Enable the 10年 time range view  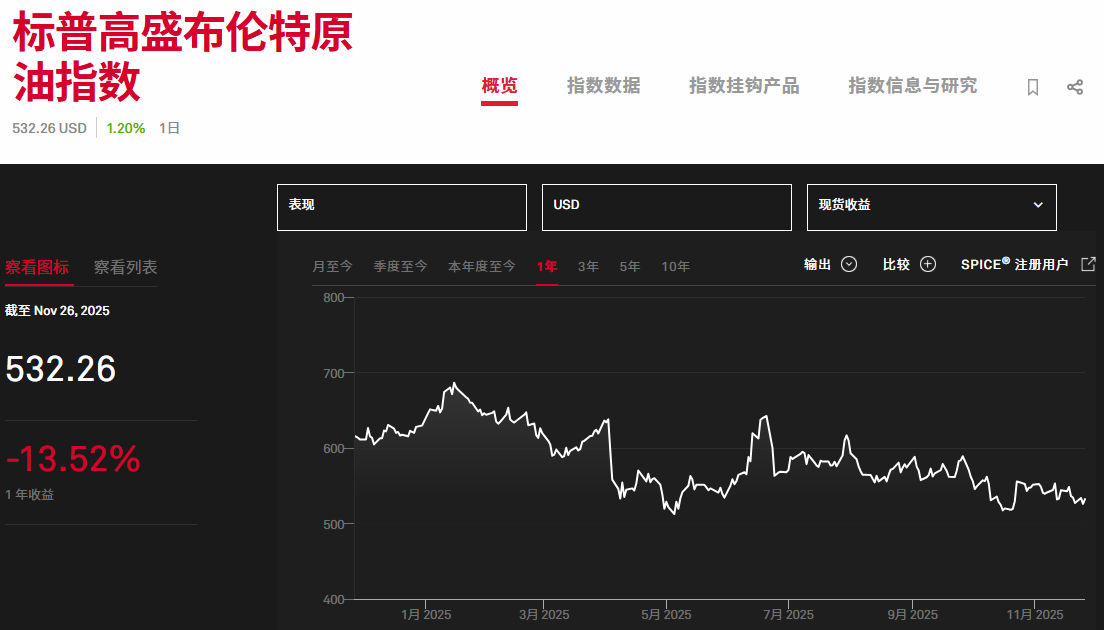click(675, 266)
